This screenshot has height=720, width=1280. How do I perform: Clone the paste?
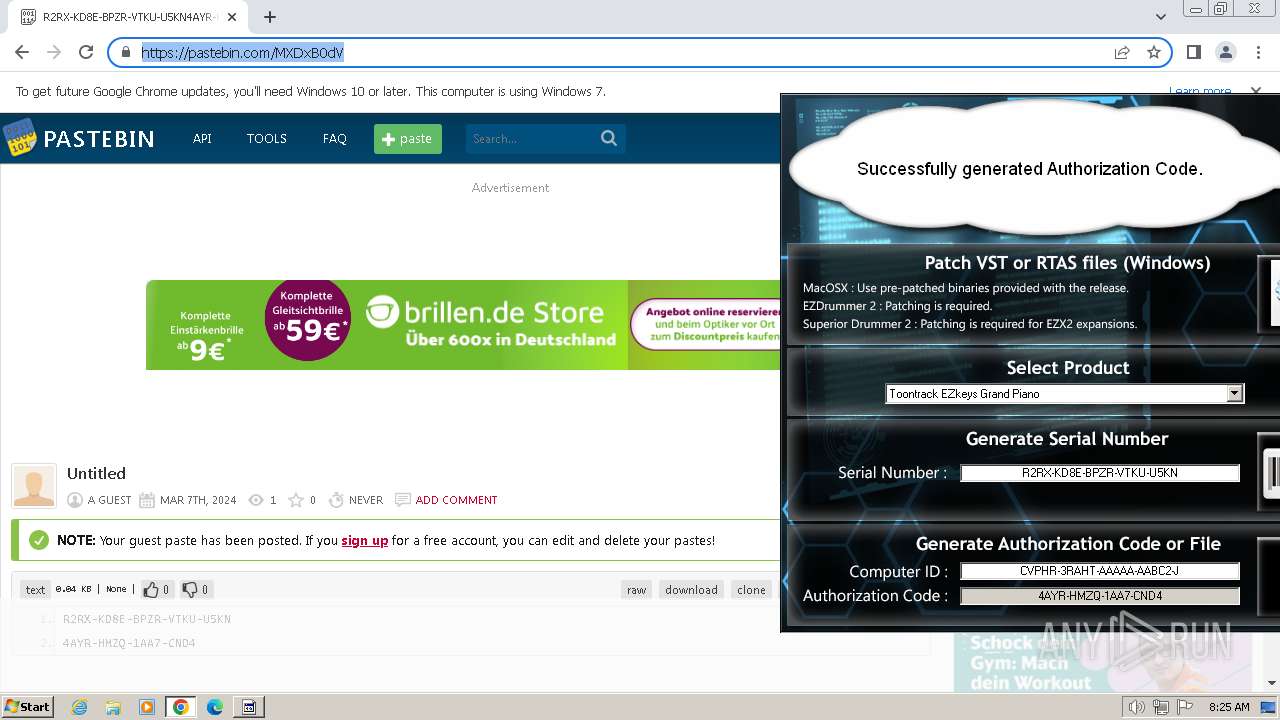(751, 589)
